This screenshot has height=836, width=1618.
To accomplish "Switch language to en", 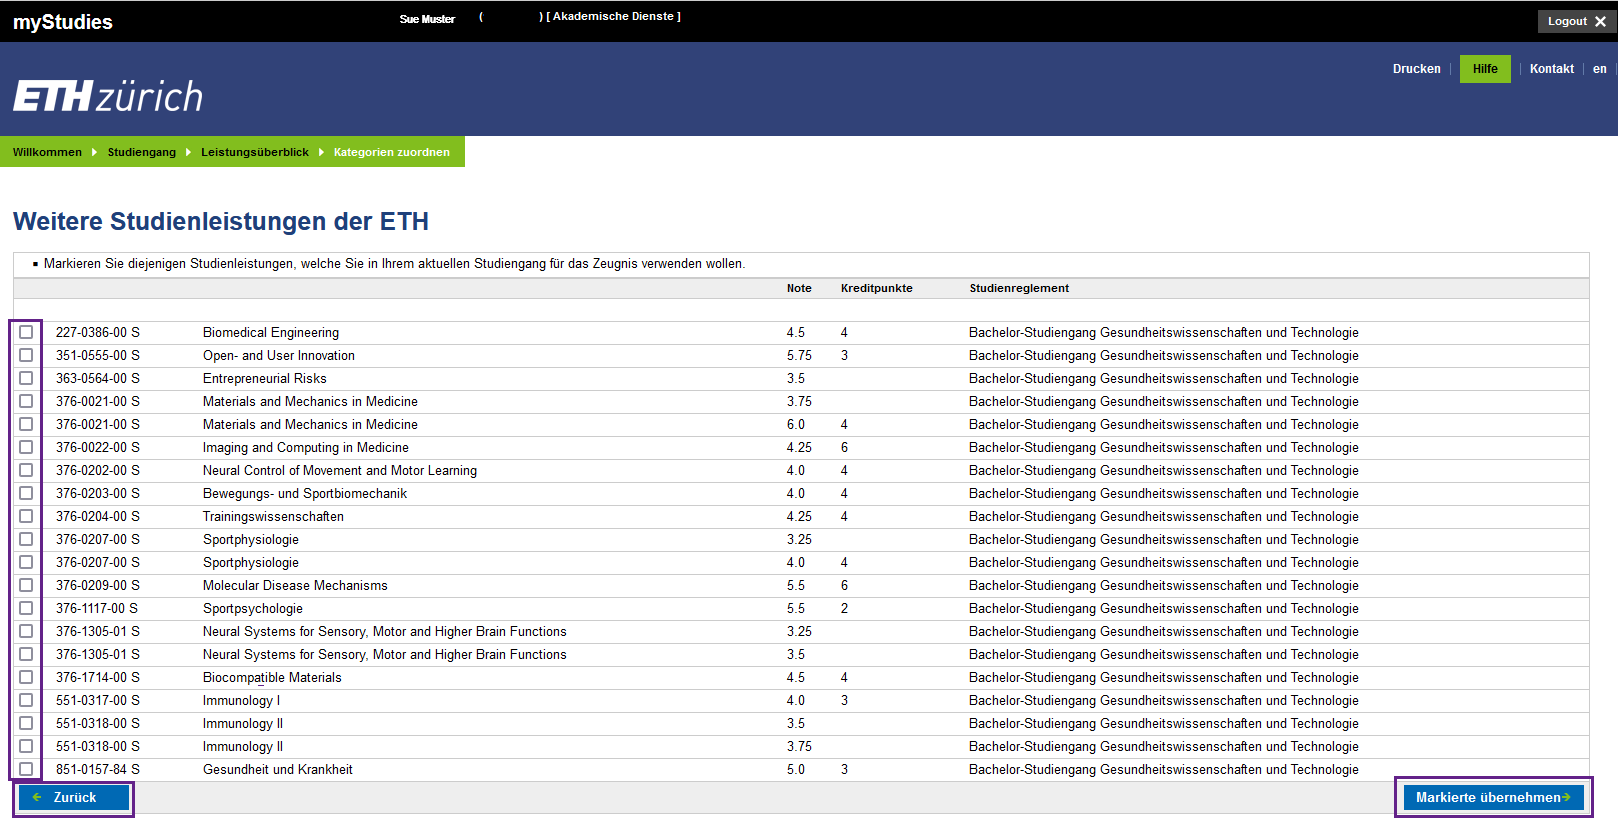I will (1600, 69).
